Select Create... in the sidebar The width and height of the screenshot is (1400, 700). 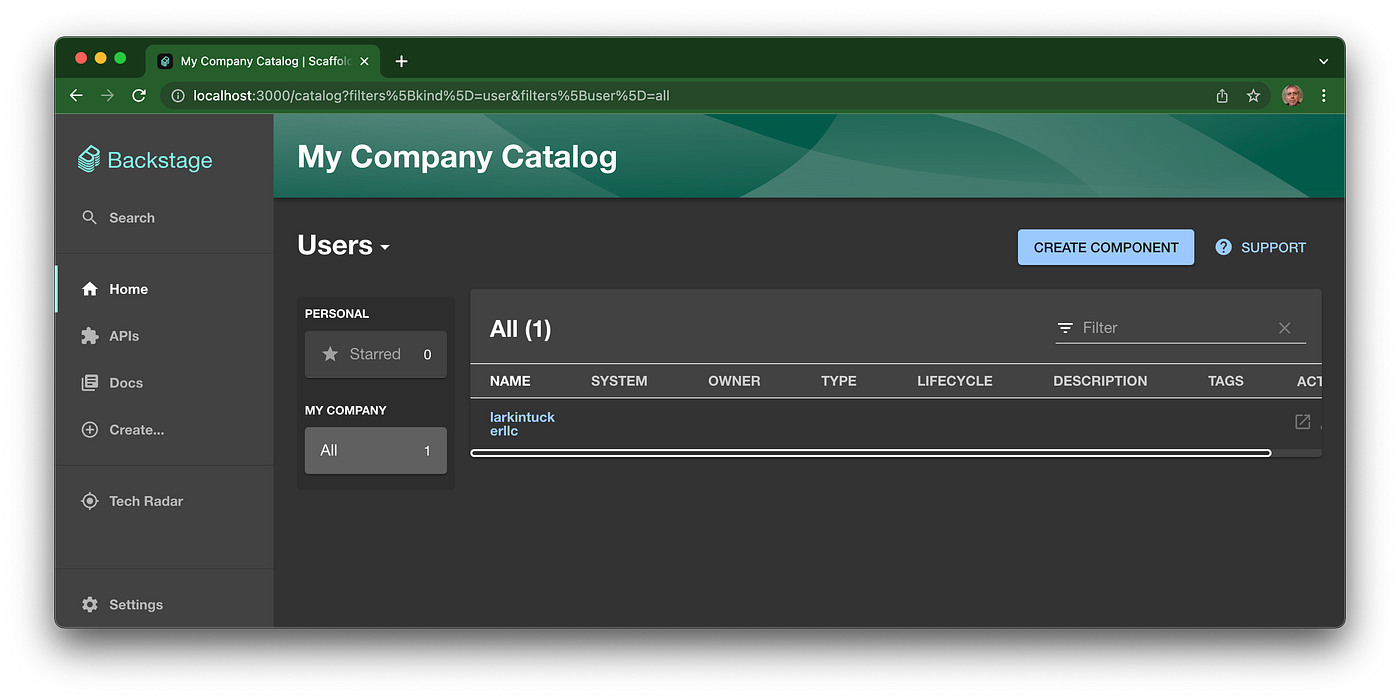click(164, 430)
